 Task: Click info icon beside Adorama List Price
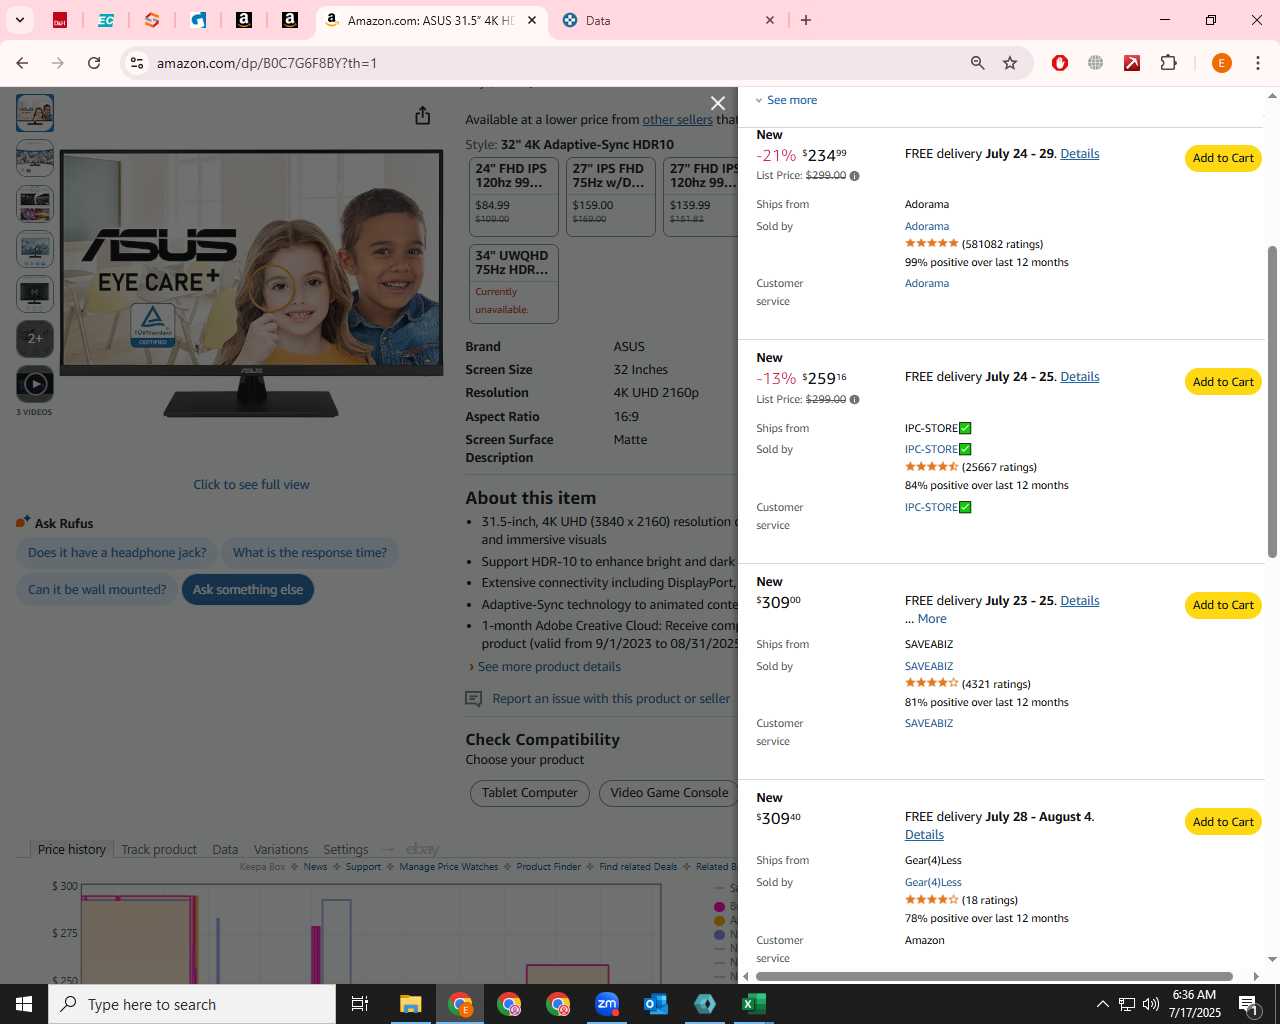pos(854,176)
